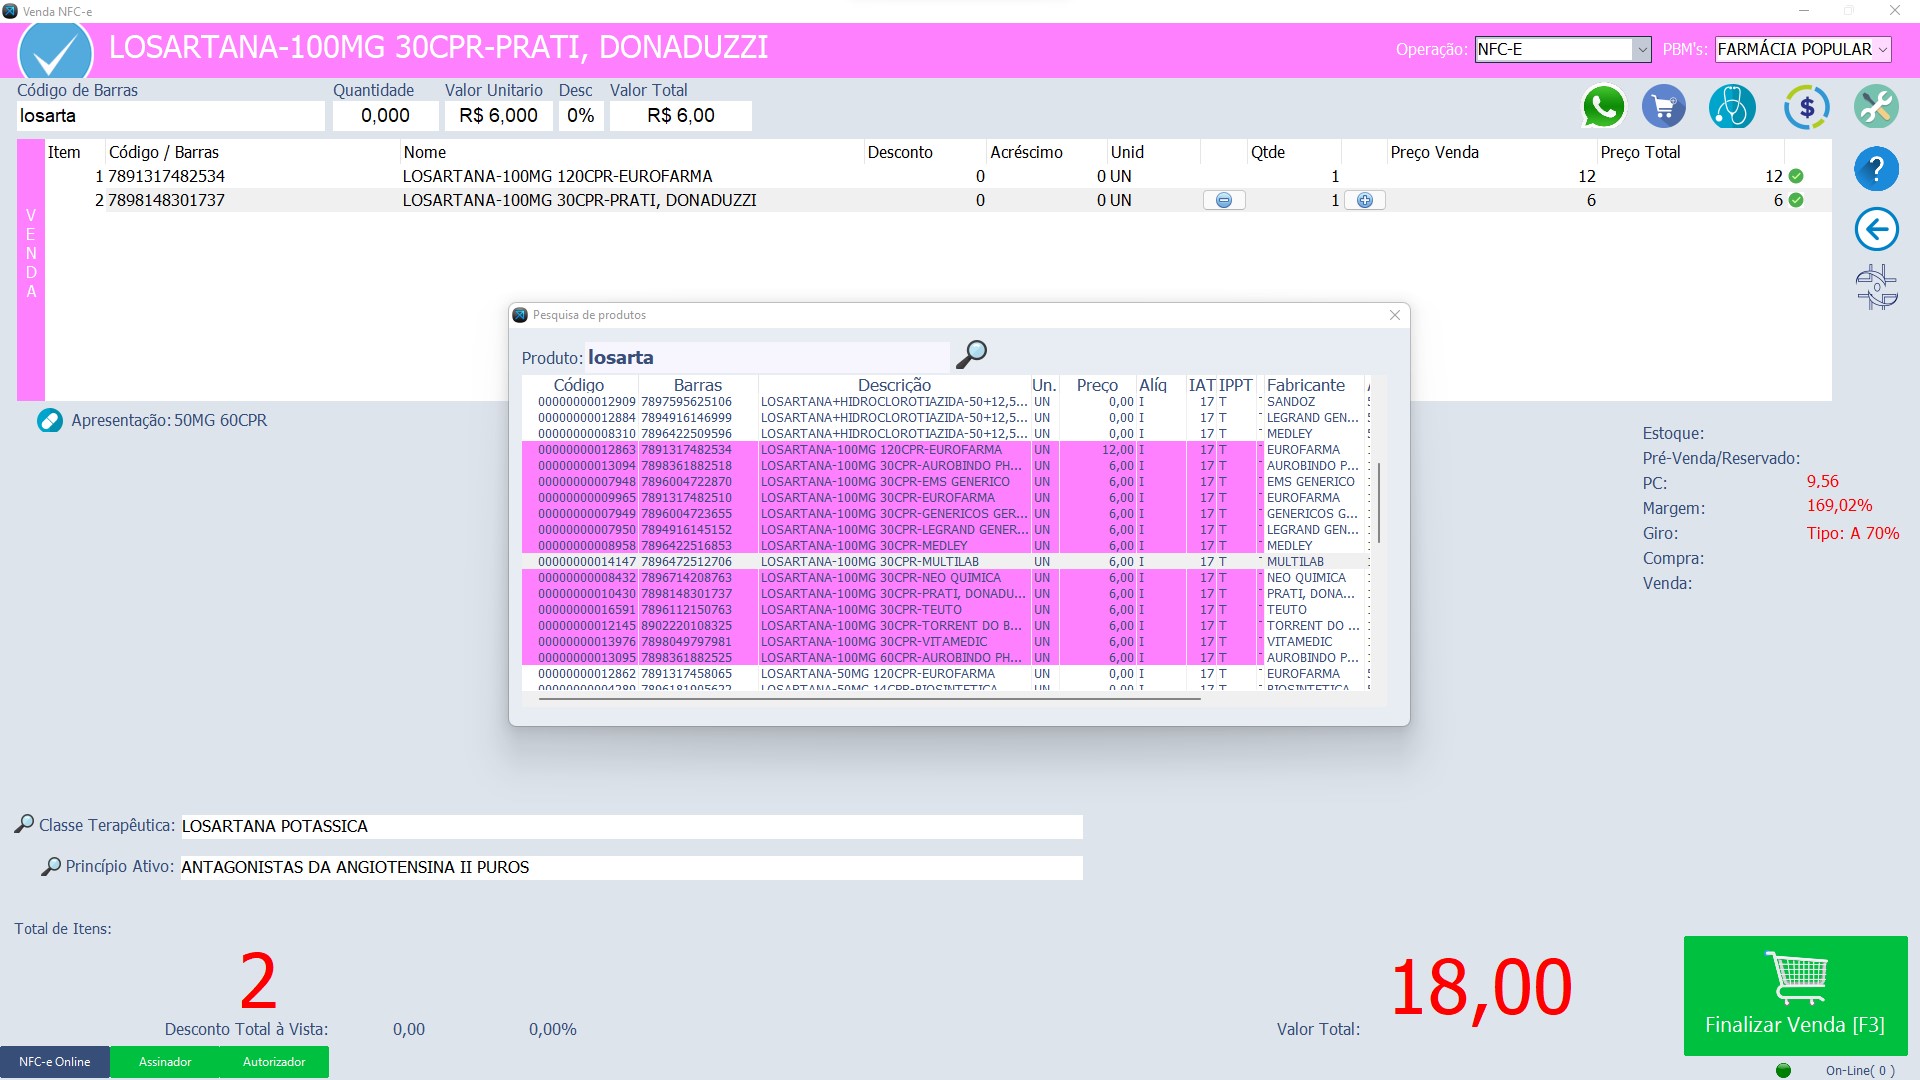
Task: Click Finalizar Venda [F3] button
Action: [1795, 995]
